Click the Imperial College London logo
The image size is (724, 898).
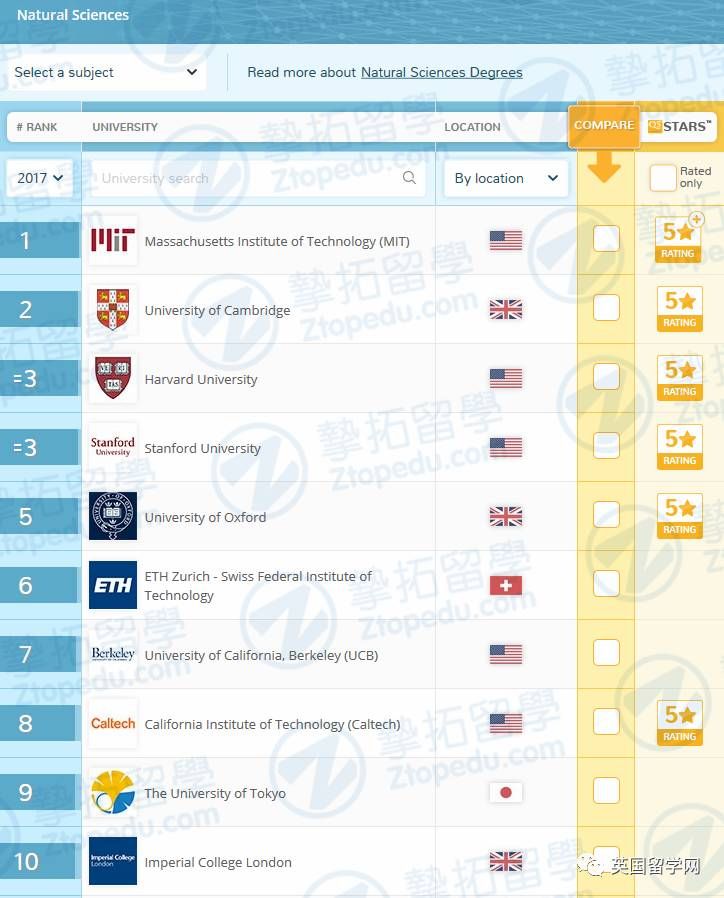tap(113, 861)
